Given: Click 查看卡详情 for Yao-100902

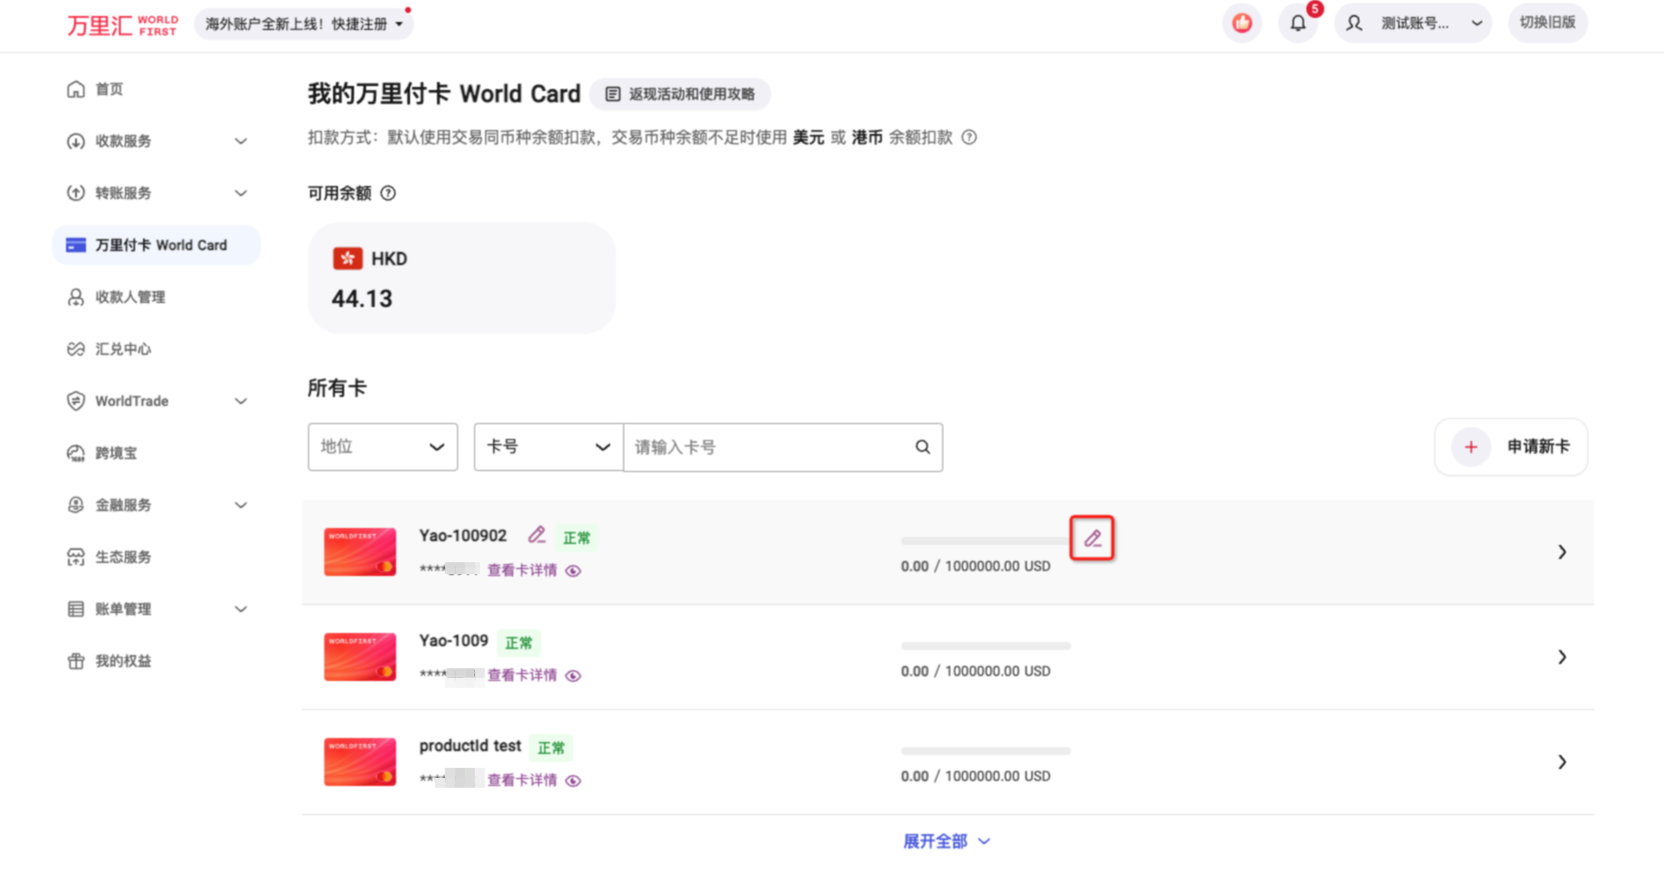Looking at the screenshot, I should [x=522, y=570].
